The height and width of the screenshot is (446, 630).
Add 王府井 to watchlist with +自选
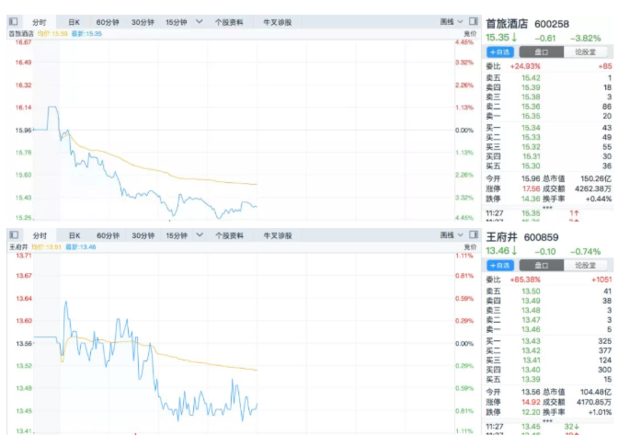(500, 265)
